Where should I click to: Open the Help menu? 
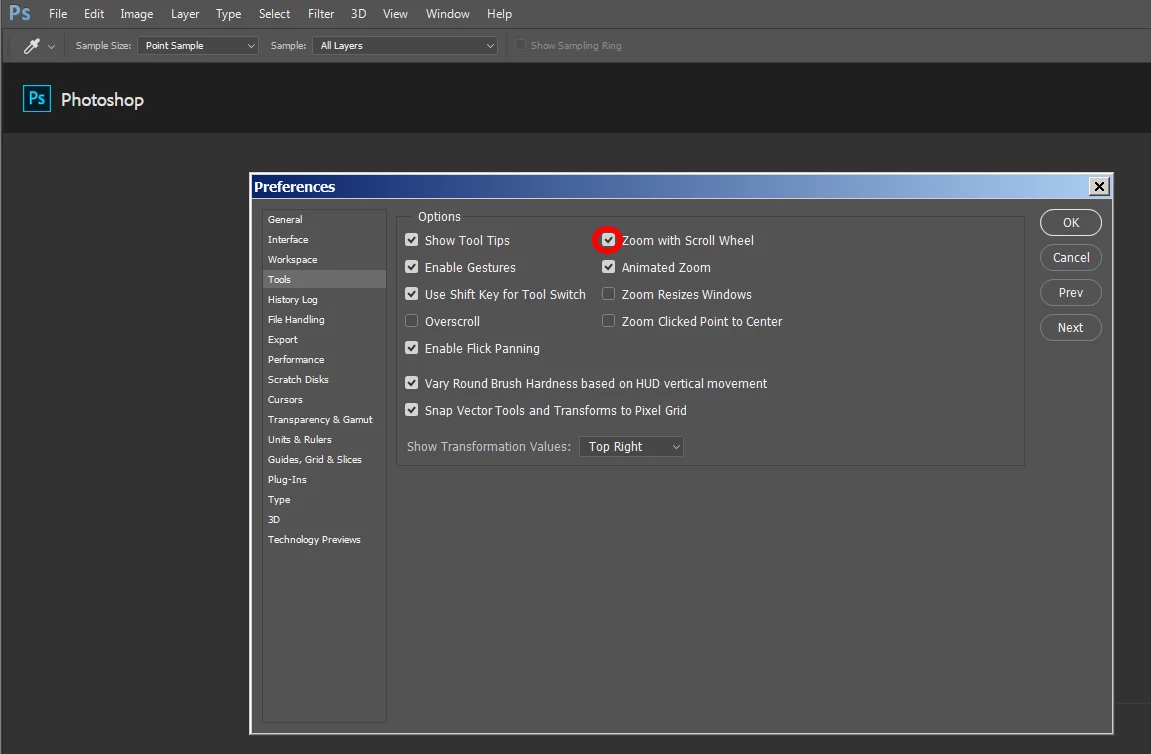click(499, 13)
